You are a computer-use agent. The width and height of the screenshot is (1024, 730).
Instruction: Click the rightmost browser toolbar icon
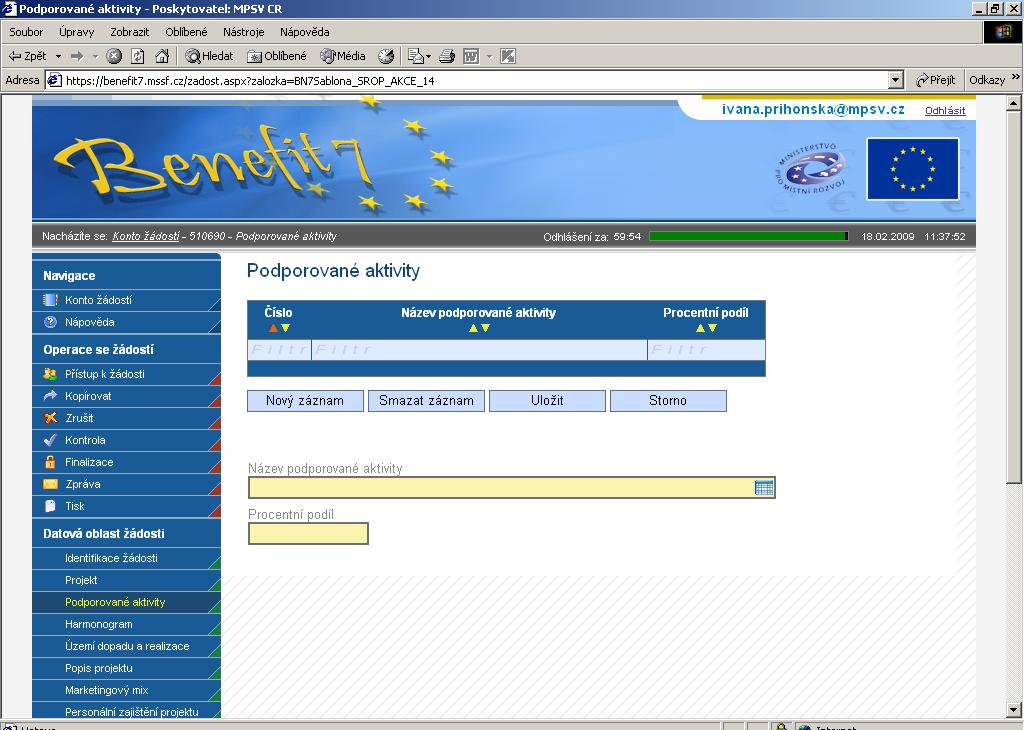[507, 56]
